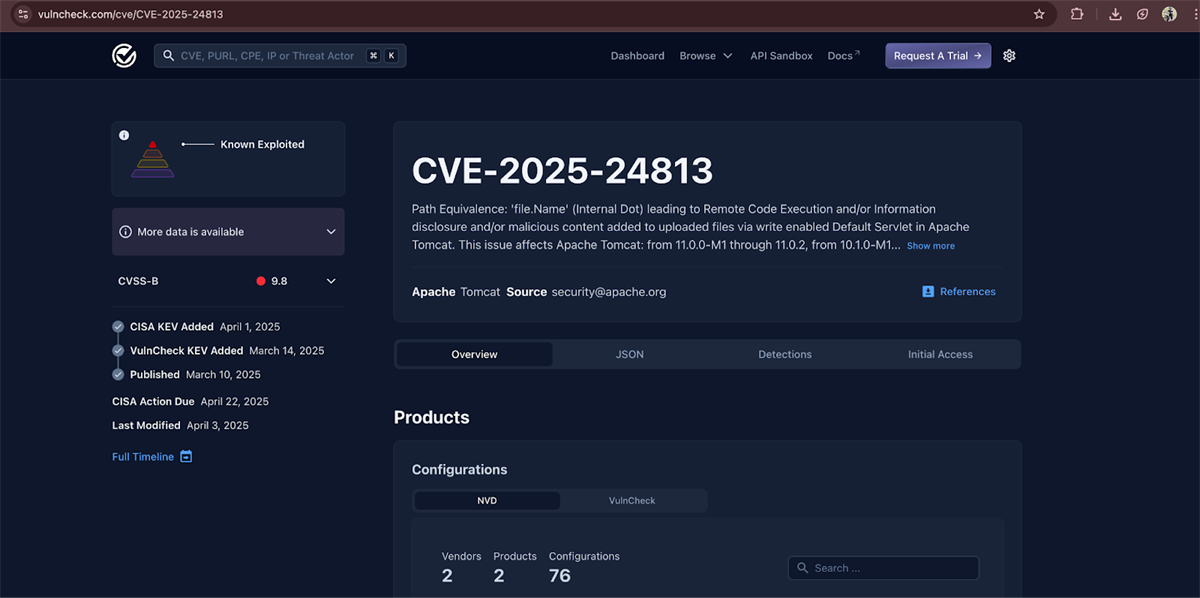Click the search magnifier icon in top bar
Viewport: 1200px width, 598px height.
168,56
